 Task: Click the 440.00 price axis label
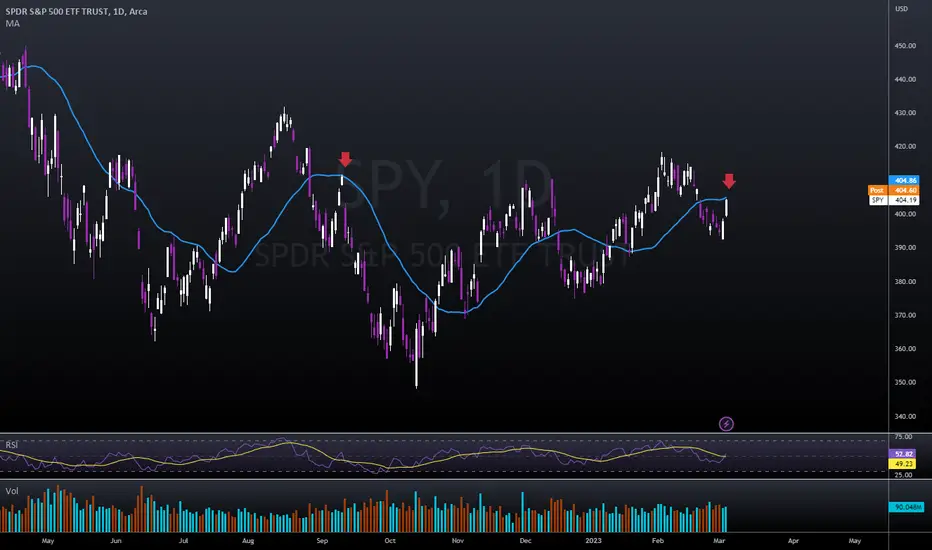(905, 79)
